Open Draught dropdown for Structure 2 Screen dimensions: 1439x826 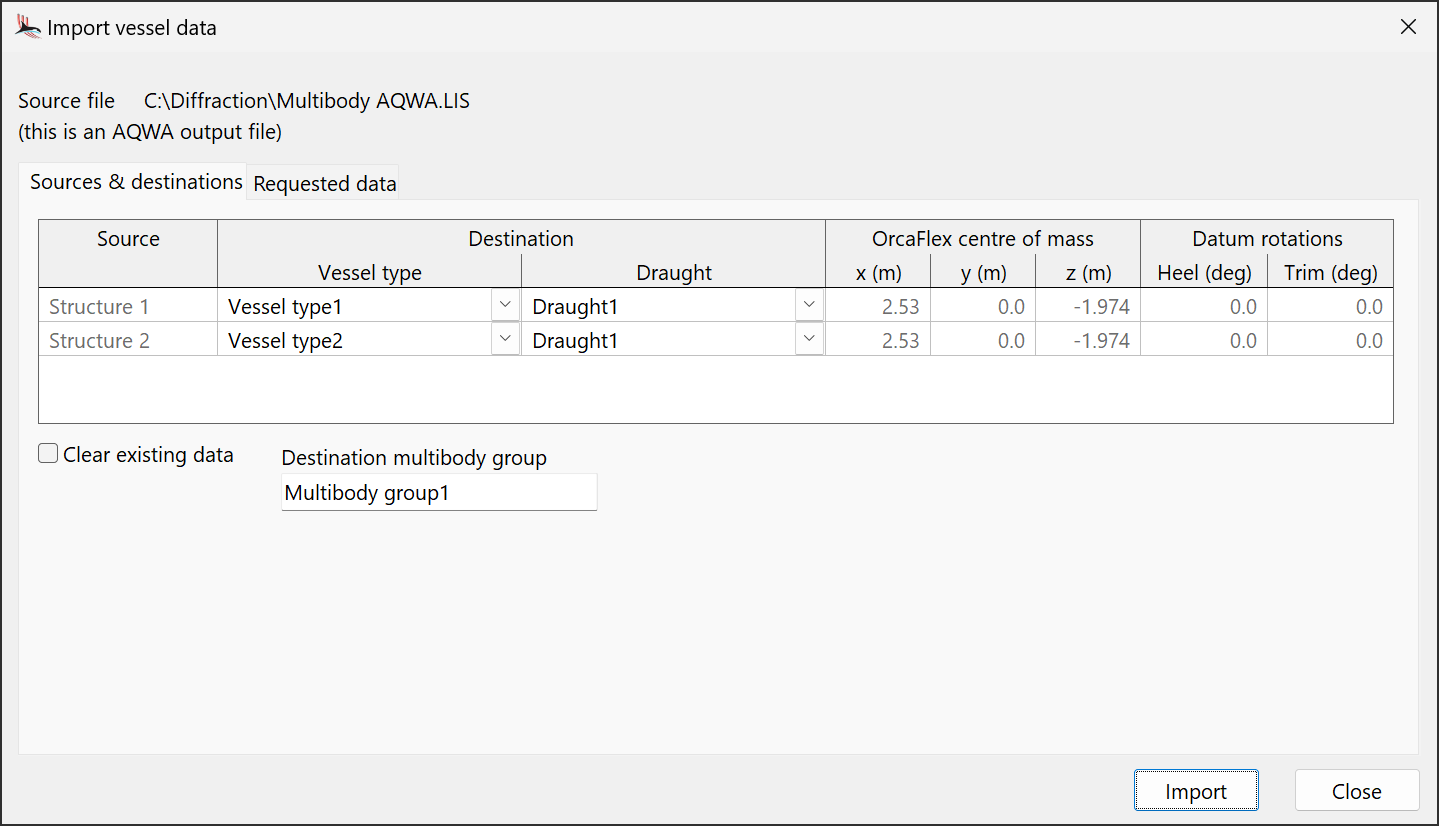click(x=810, y=340)
